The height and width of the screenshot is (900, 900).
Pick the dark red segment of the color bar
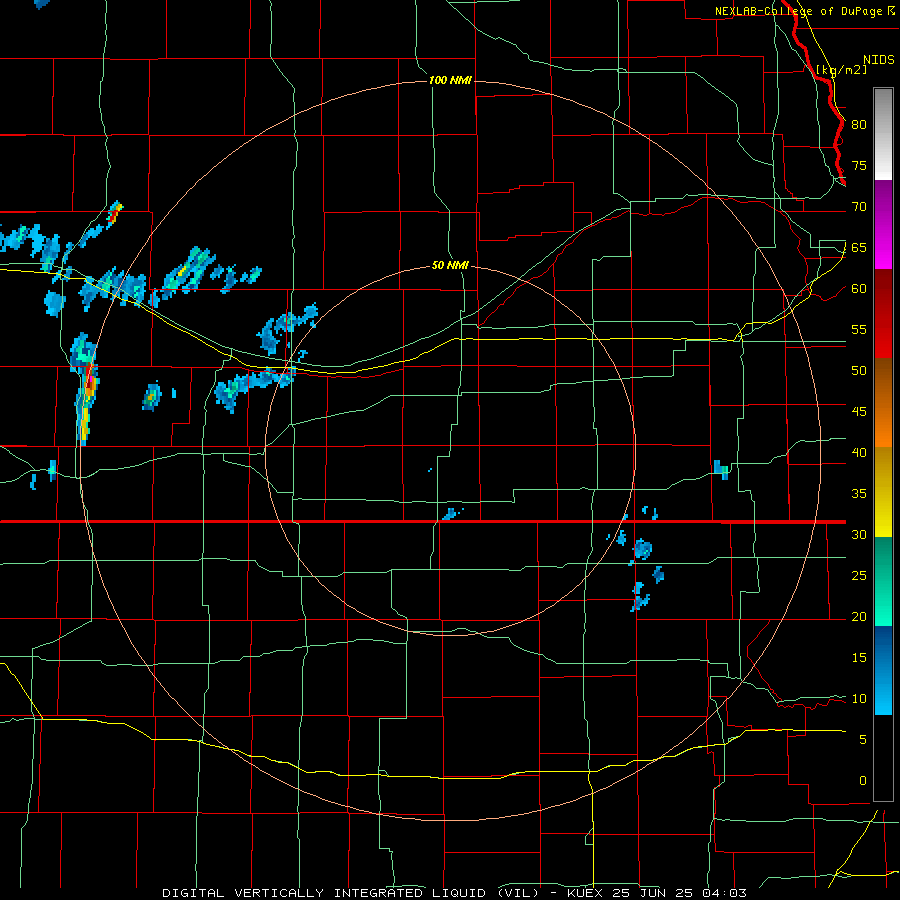883,314
